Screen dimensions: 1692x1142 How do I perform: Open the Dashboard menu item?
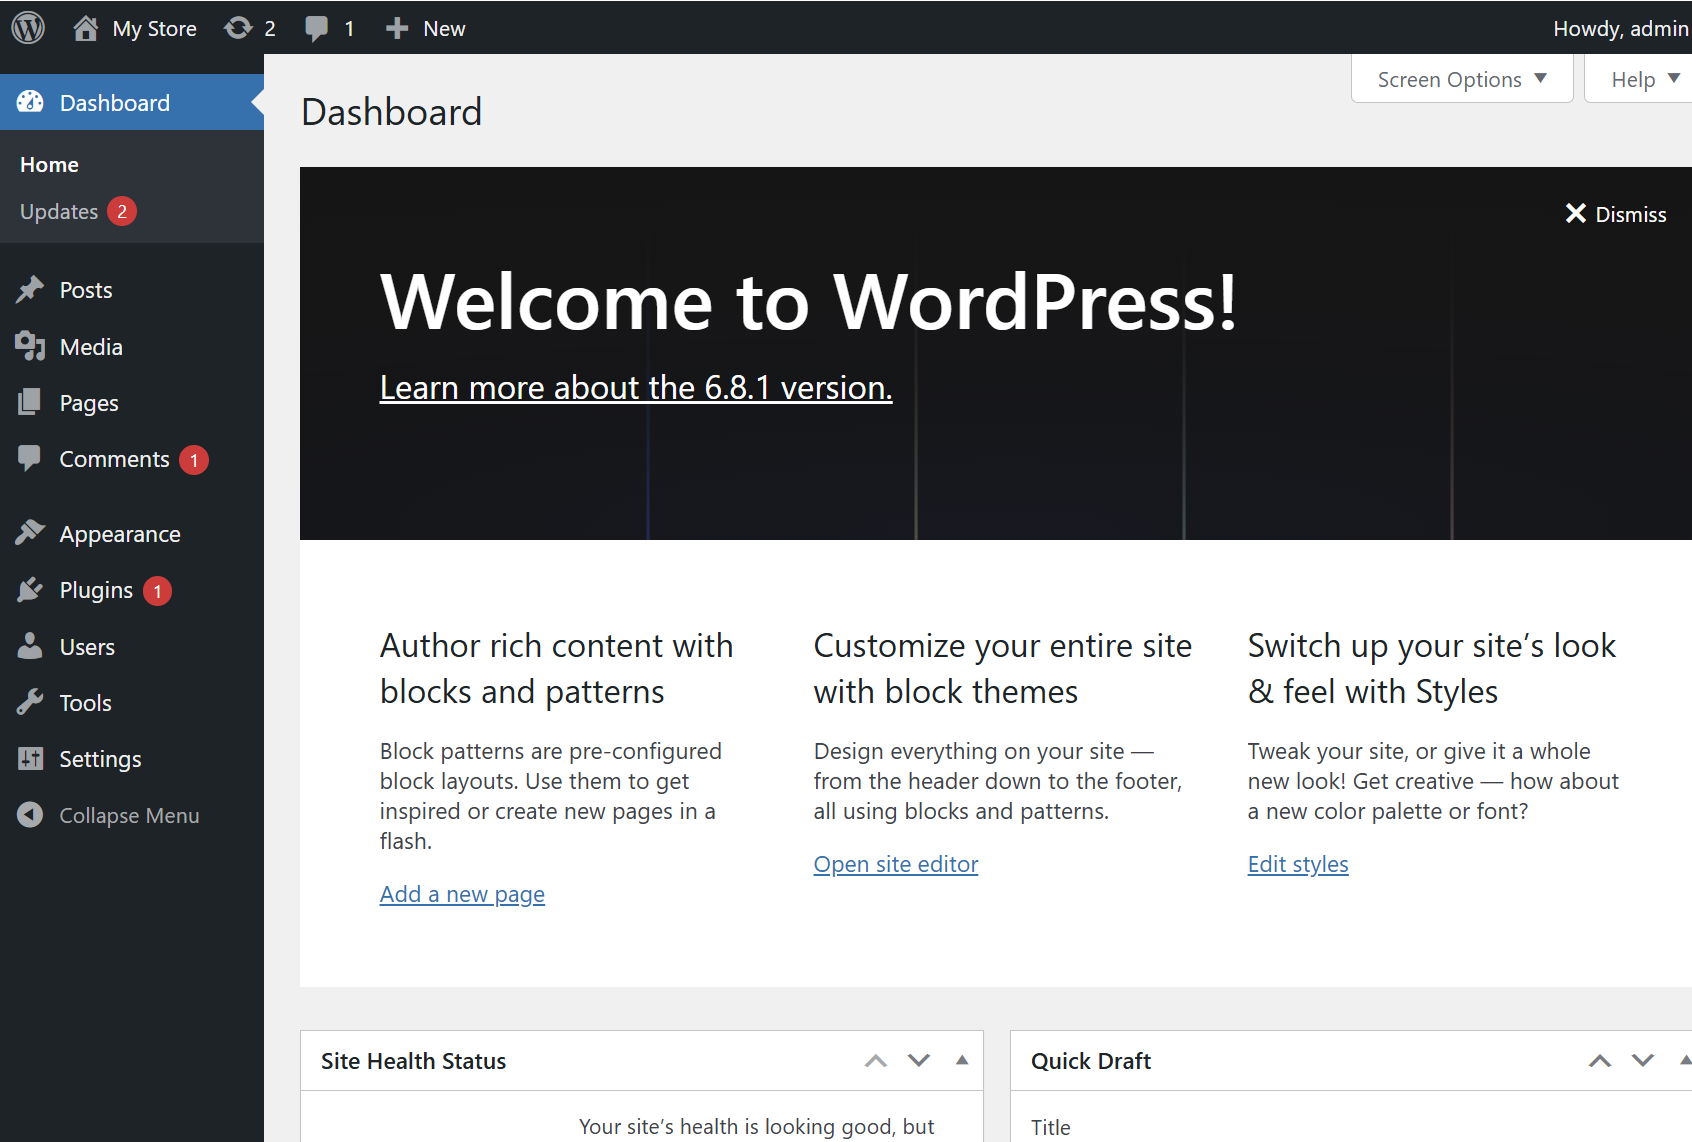pos(132,102)
